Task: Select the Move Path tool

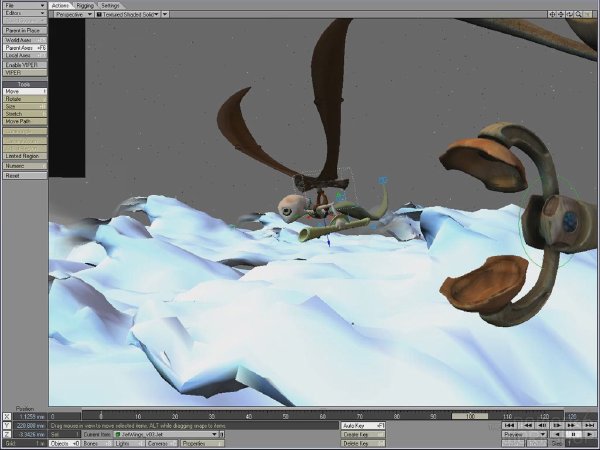Action: pyautogui.click(x=25, y=121)
